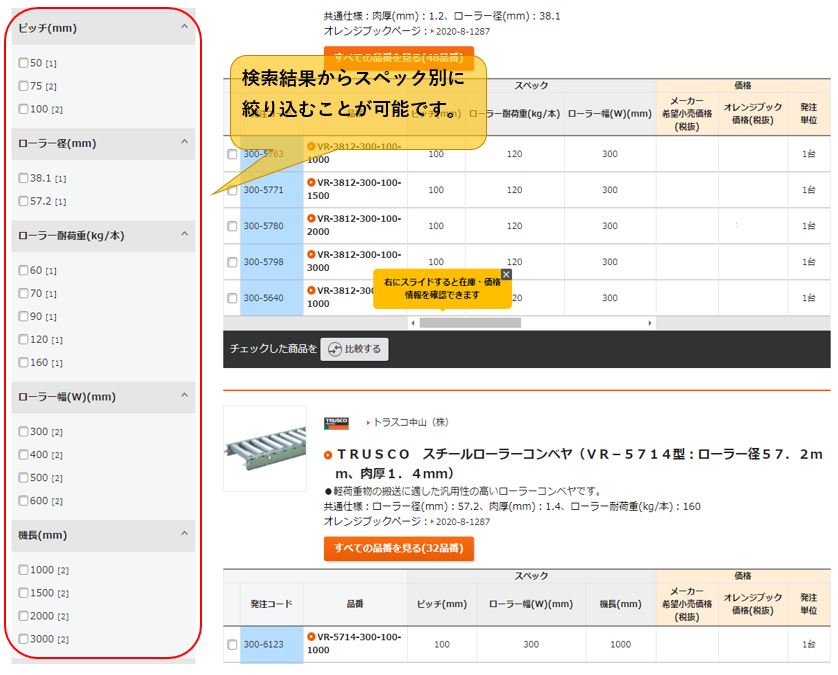Click the 比較する compare button
Viewport: 838px width, 675px height.
point(354,349)
